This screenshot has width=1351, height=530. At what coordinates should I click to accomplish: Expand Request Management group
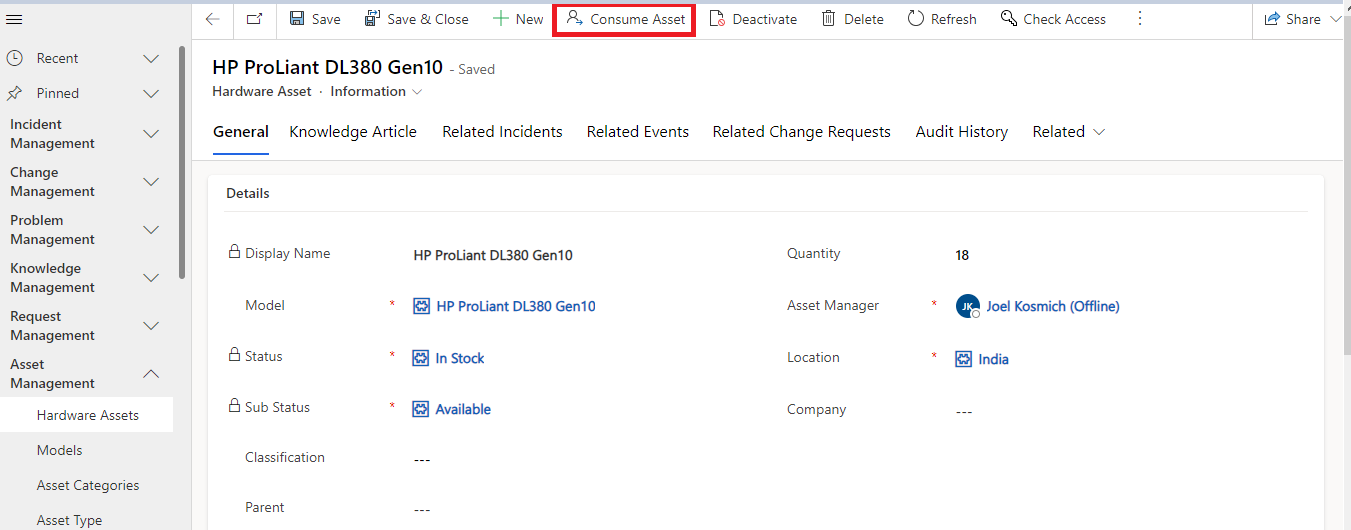click(x=151, y=326)
